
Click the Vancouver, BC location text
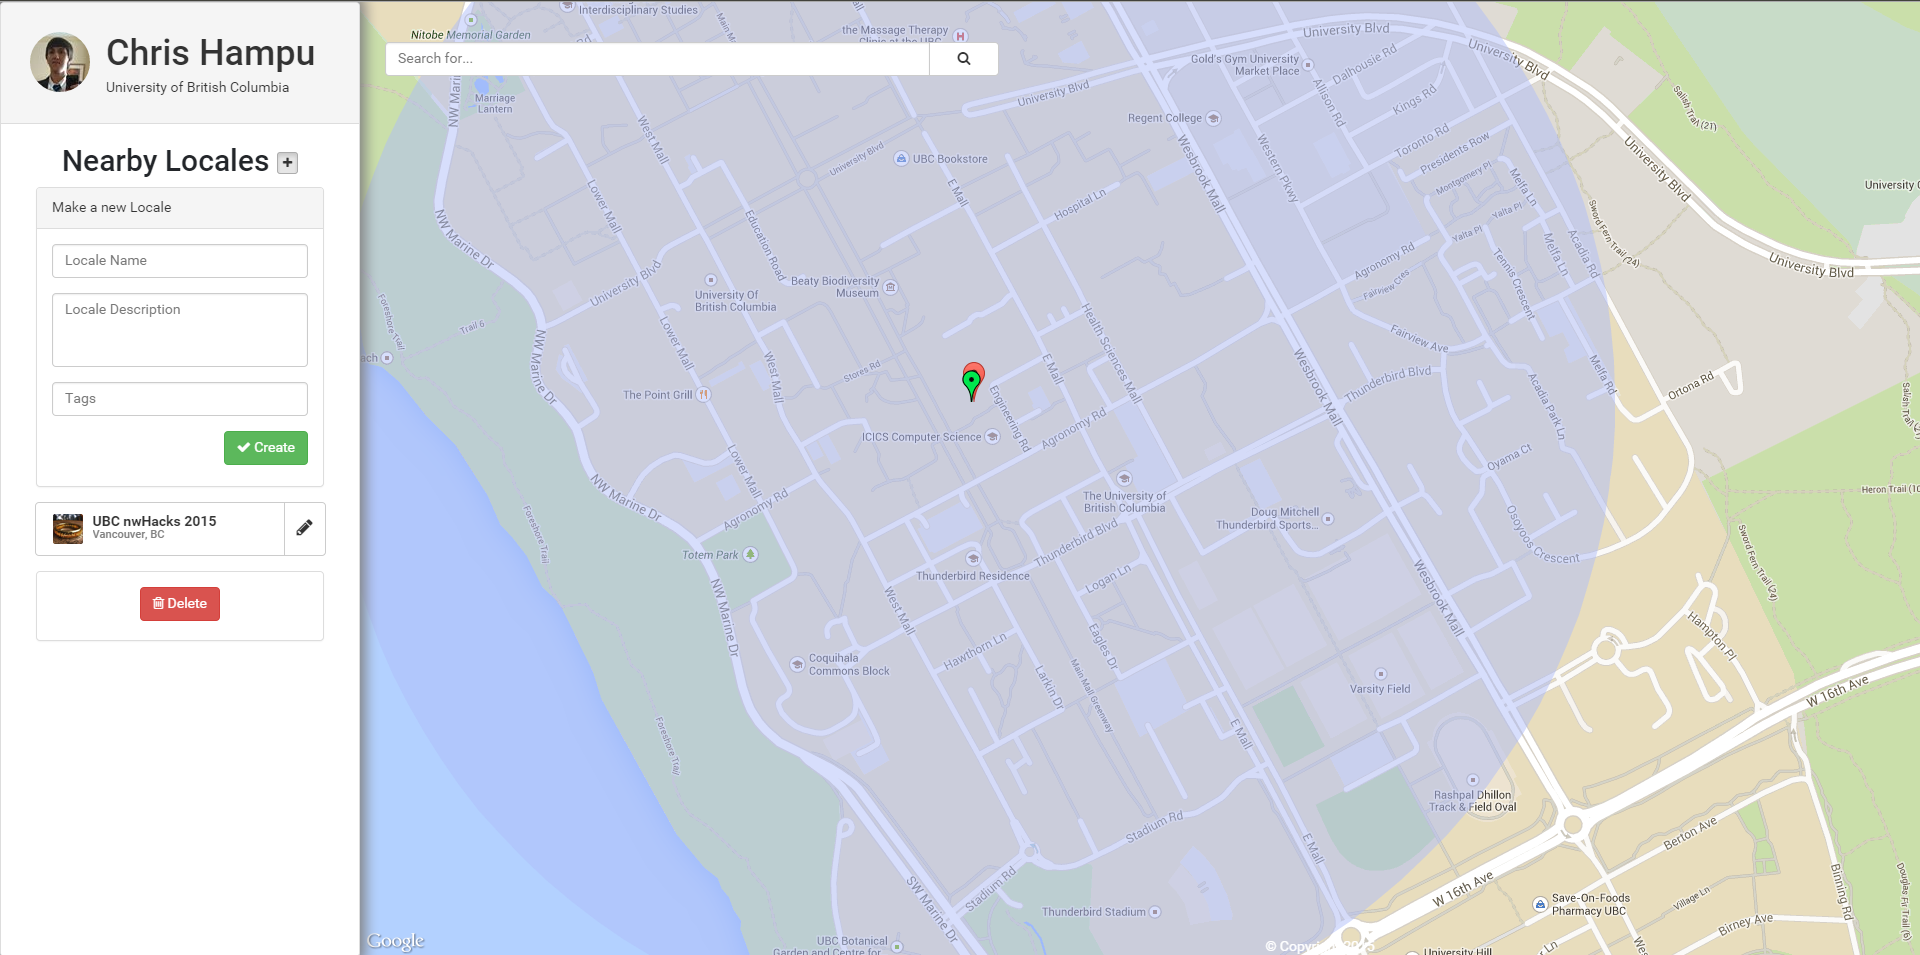click(x=129, y=535)
